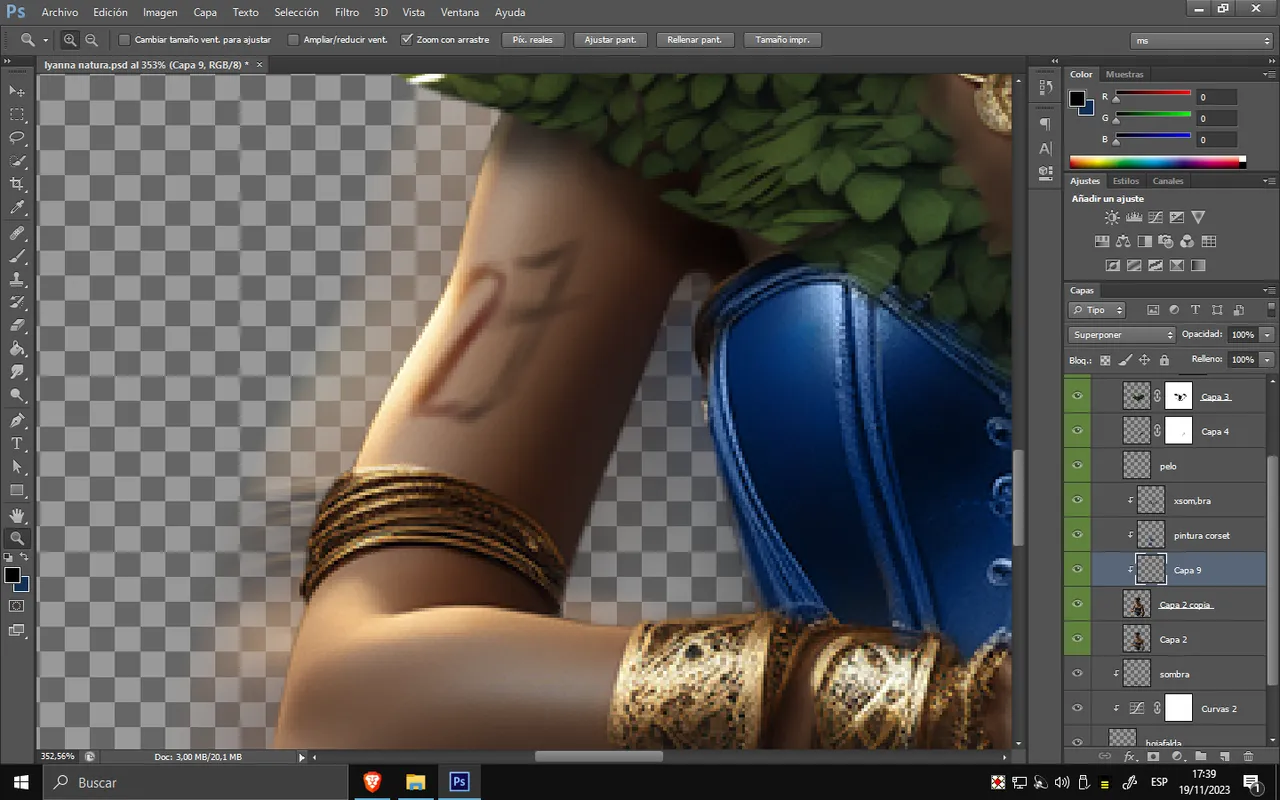The image size is (1280, 800).
Task: Open the Archivo menu
Action: pyautogui.click(x=60, y=12)
